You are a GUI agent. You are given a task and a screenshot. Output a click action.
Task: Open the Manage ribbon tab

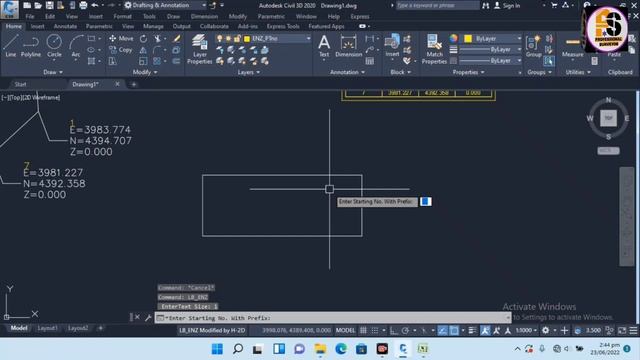click(x=153, y=26)
